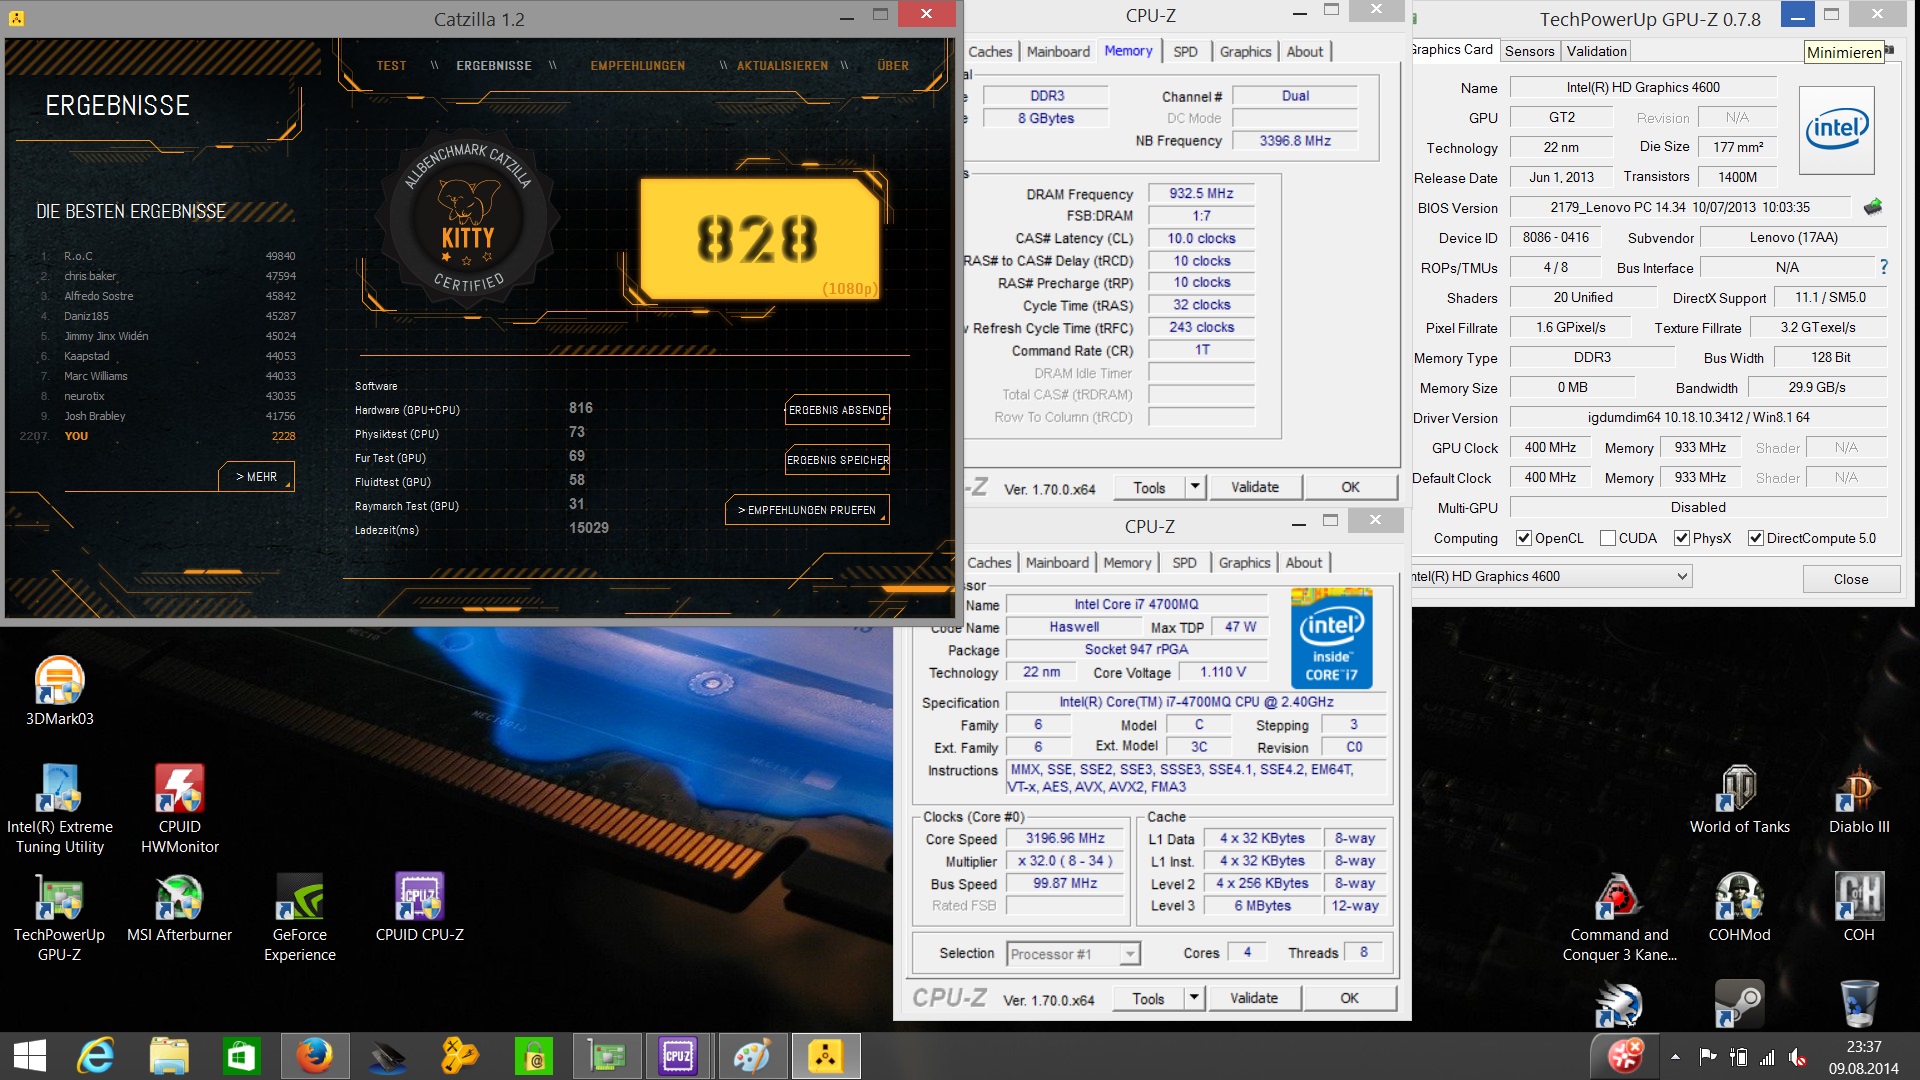Viewport: 1920px width, 1080px height.
Task: Open the EMPFEHLUNGEN tab in Catzilla
Action: pos(638,66)
